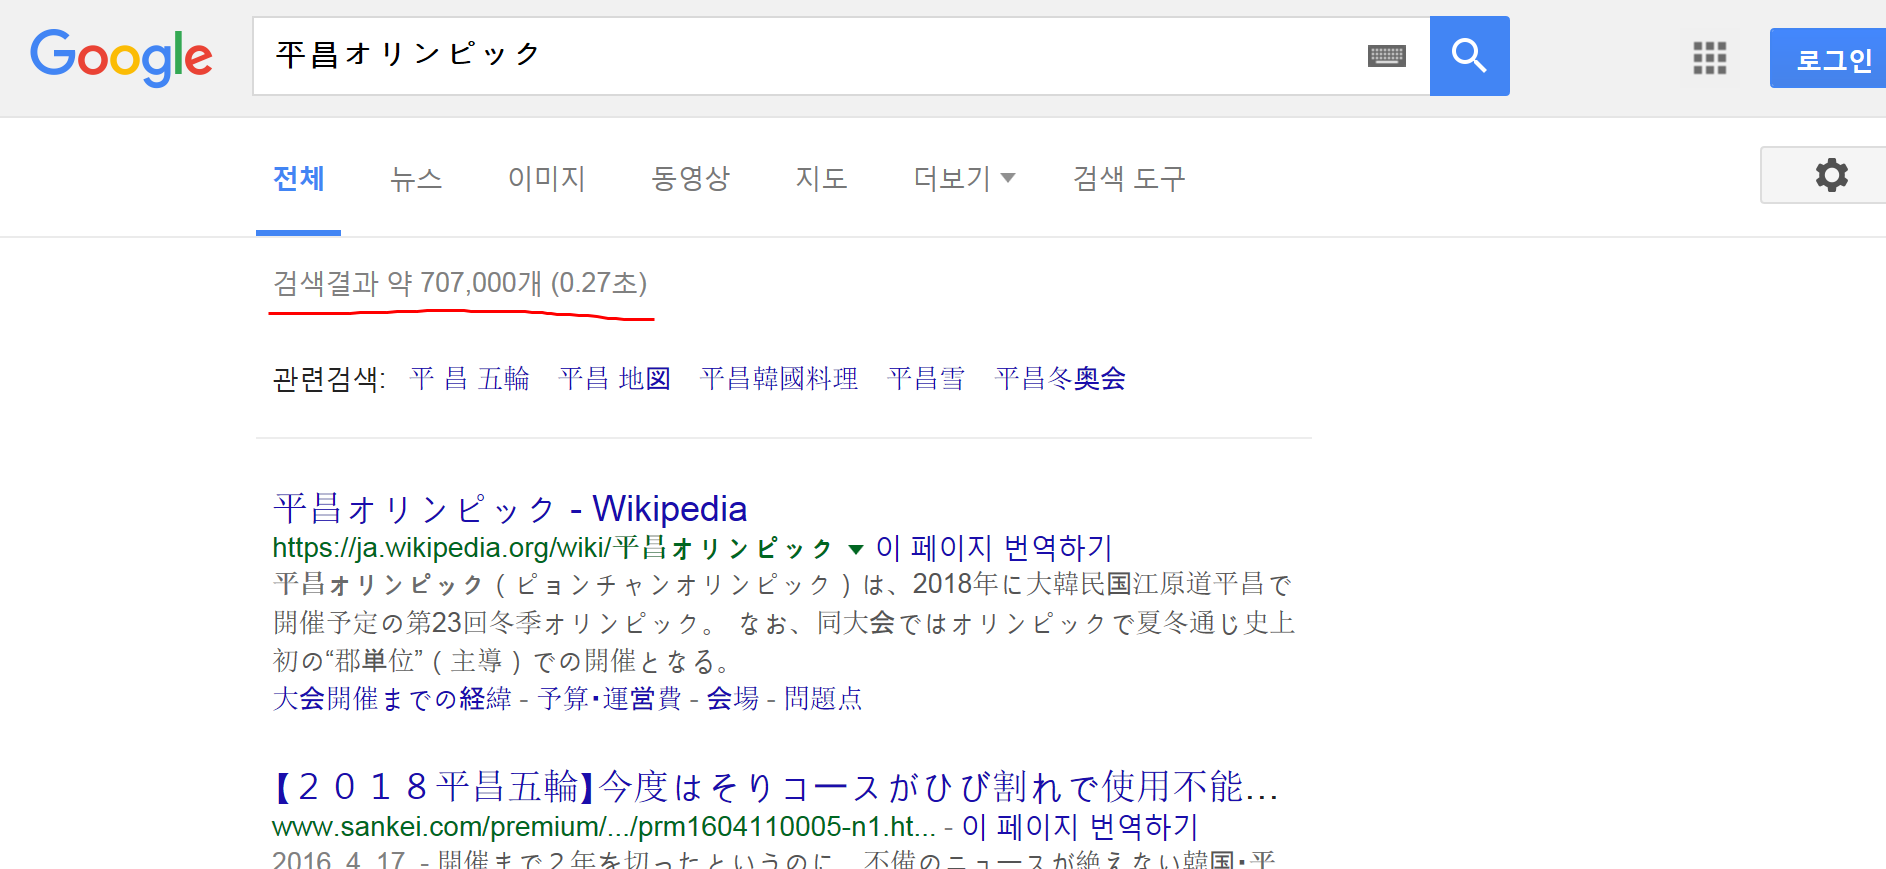The image size is (1886, 869).
Task: Click related search 平昌 地図
Action: pyautogui.click(x=614, y=379)
